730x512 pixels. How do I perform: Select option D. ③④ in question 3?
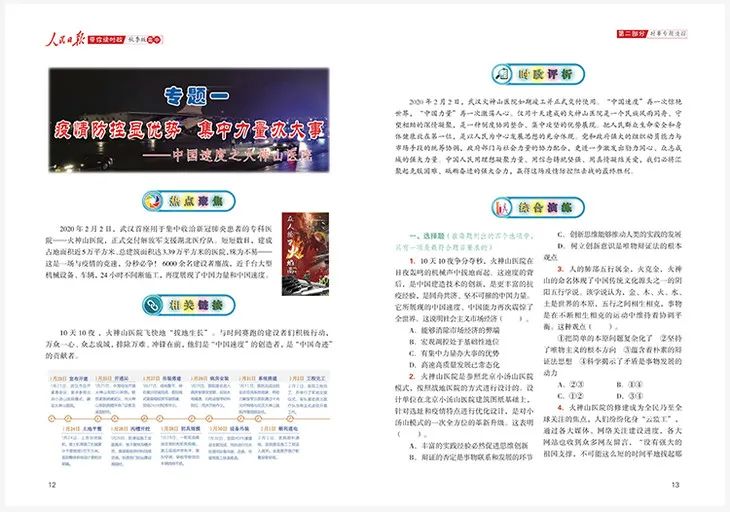click(630, 396)
